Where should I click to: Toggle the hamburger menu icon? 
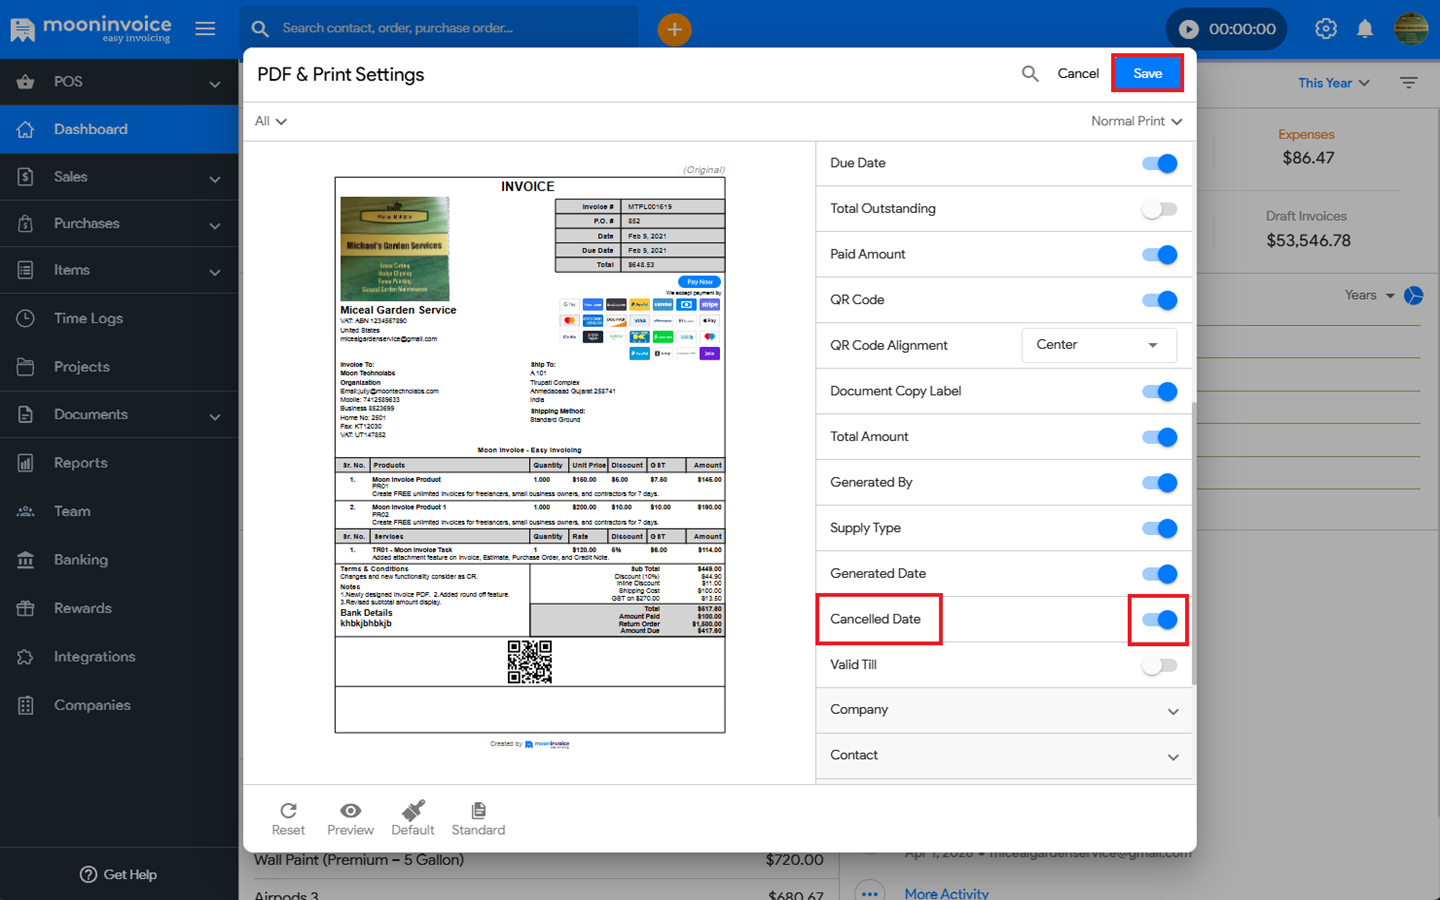click(205, 29)
